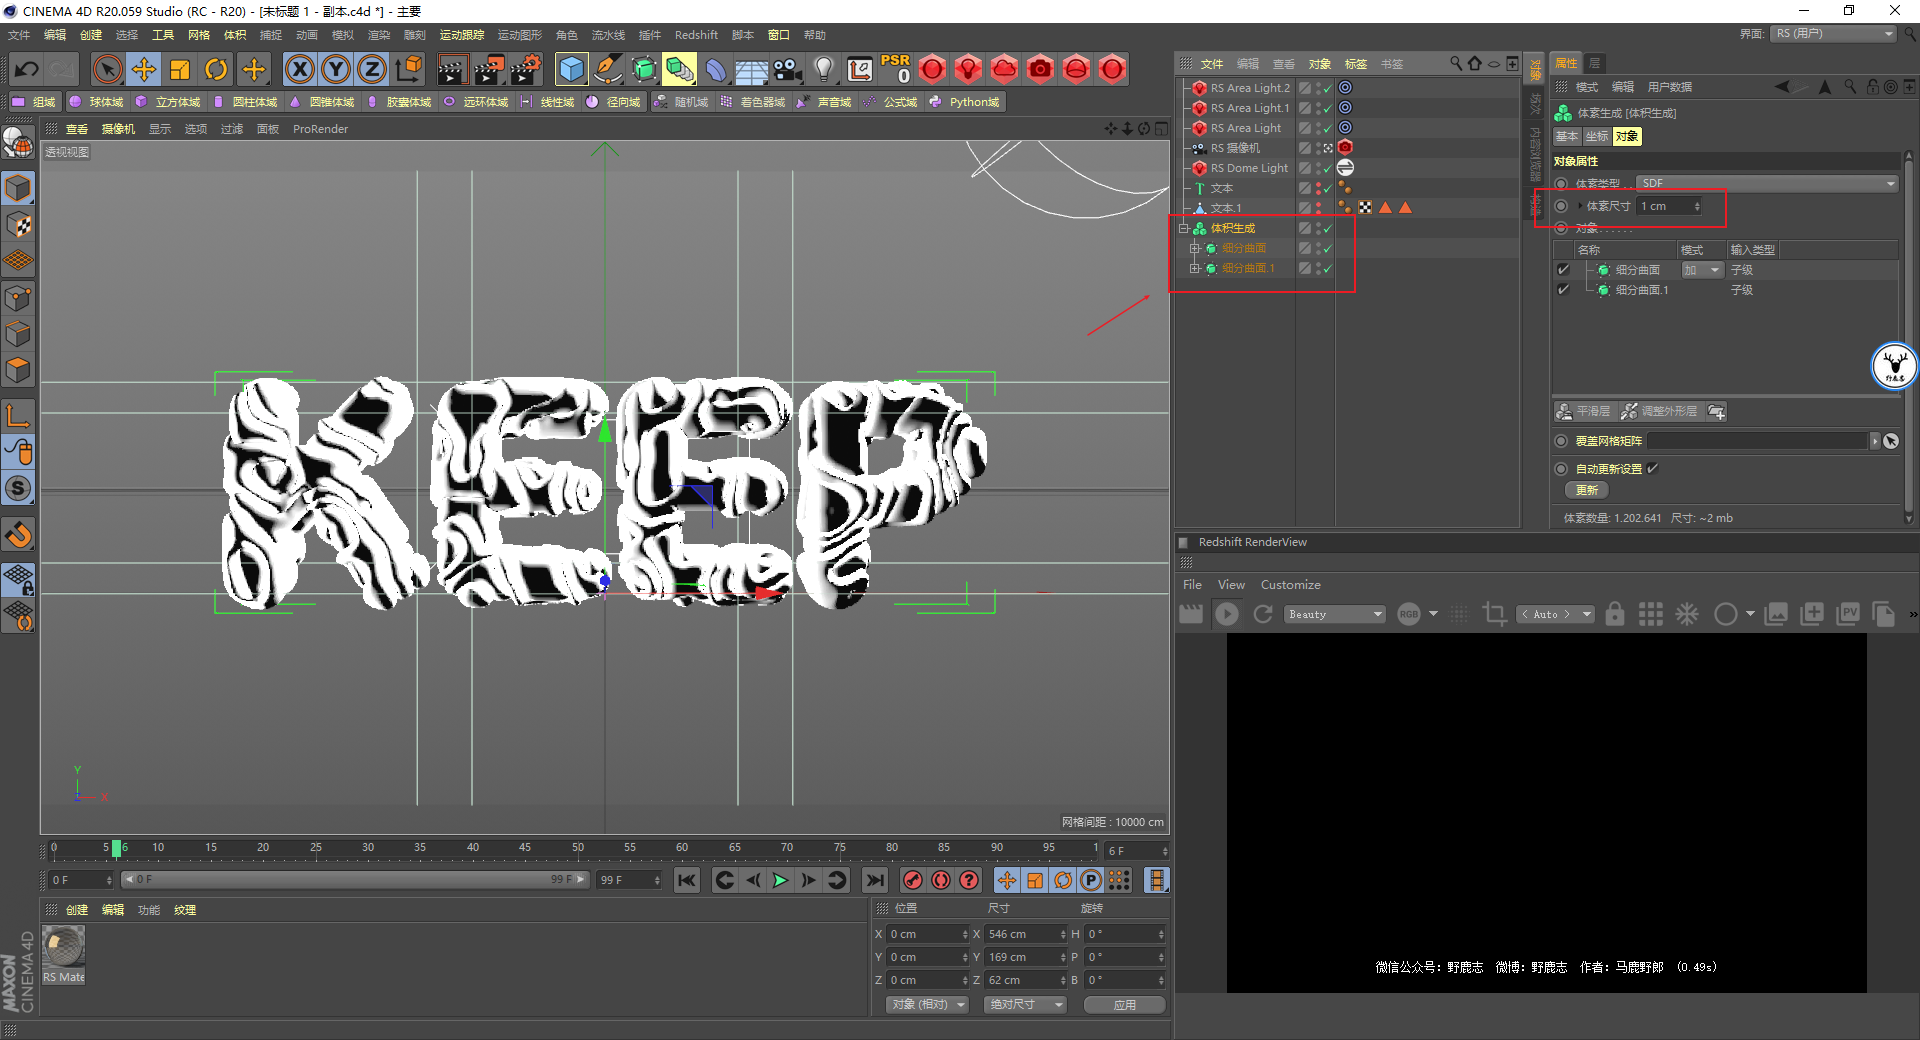Click Render View clapperboard icon

pos(452,69)
